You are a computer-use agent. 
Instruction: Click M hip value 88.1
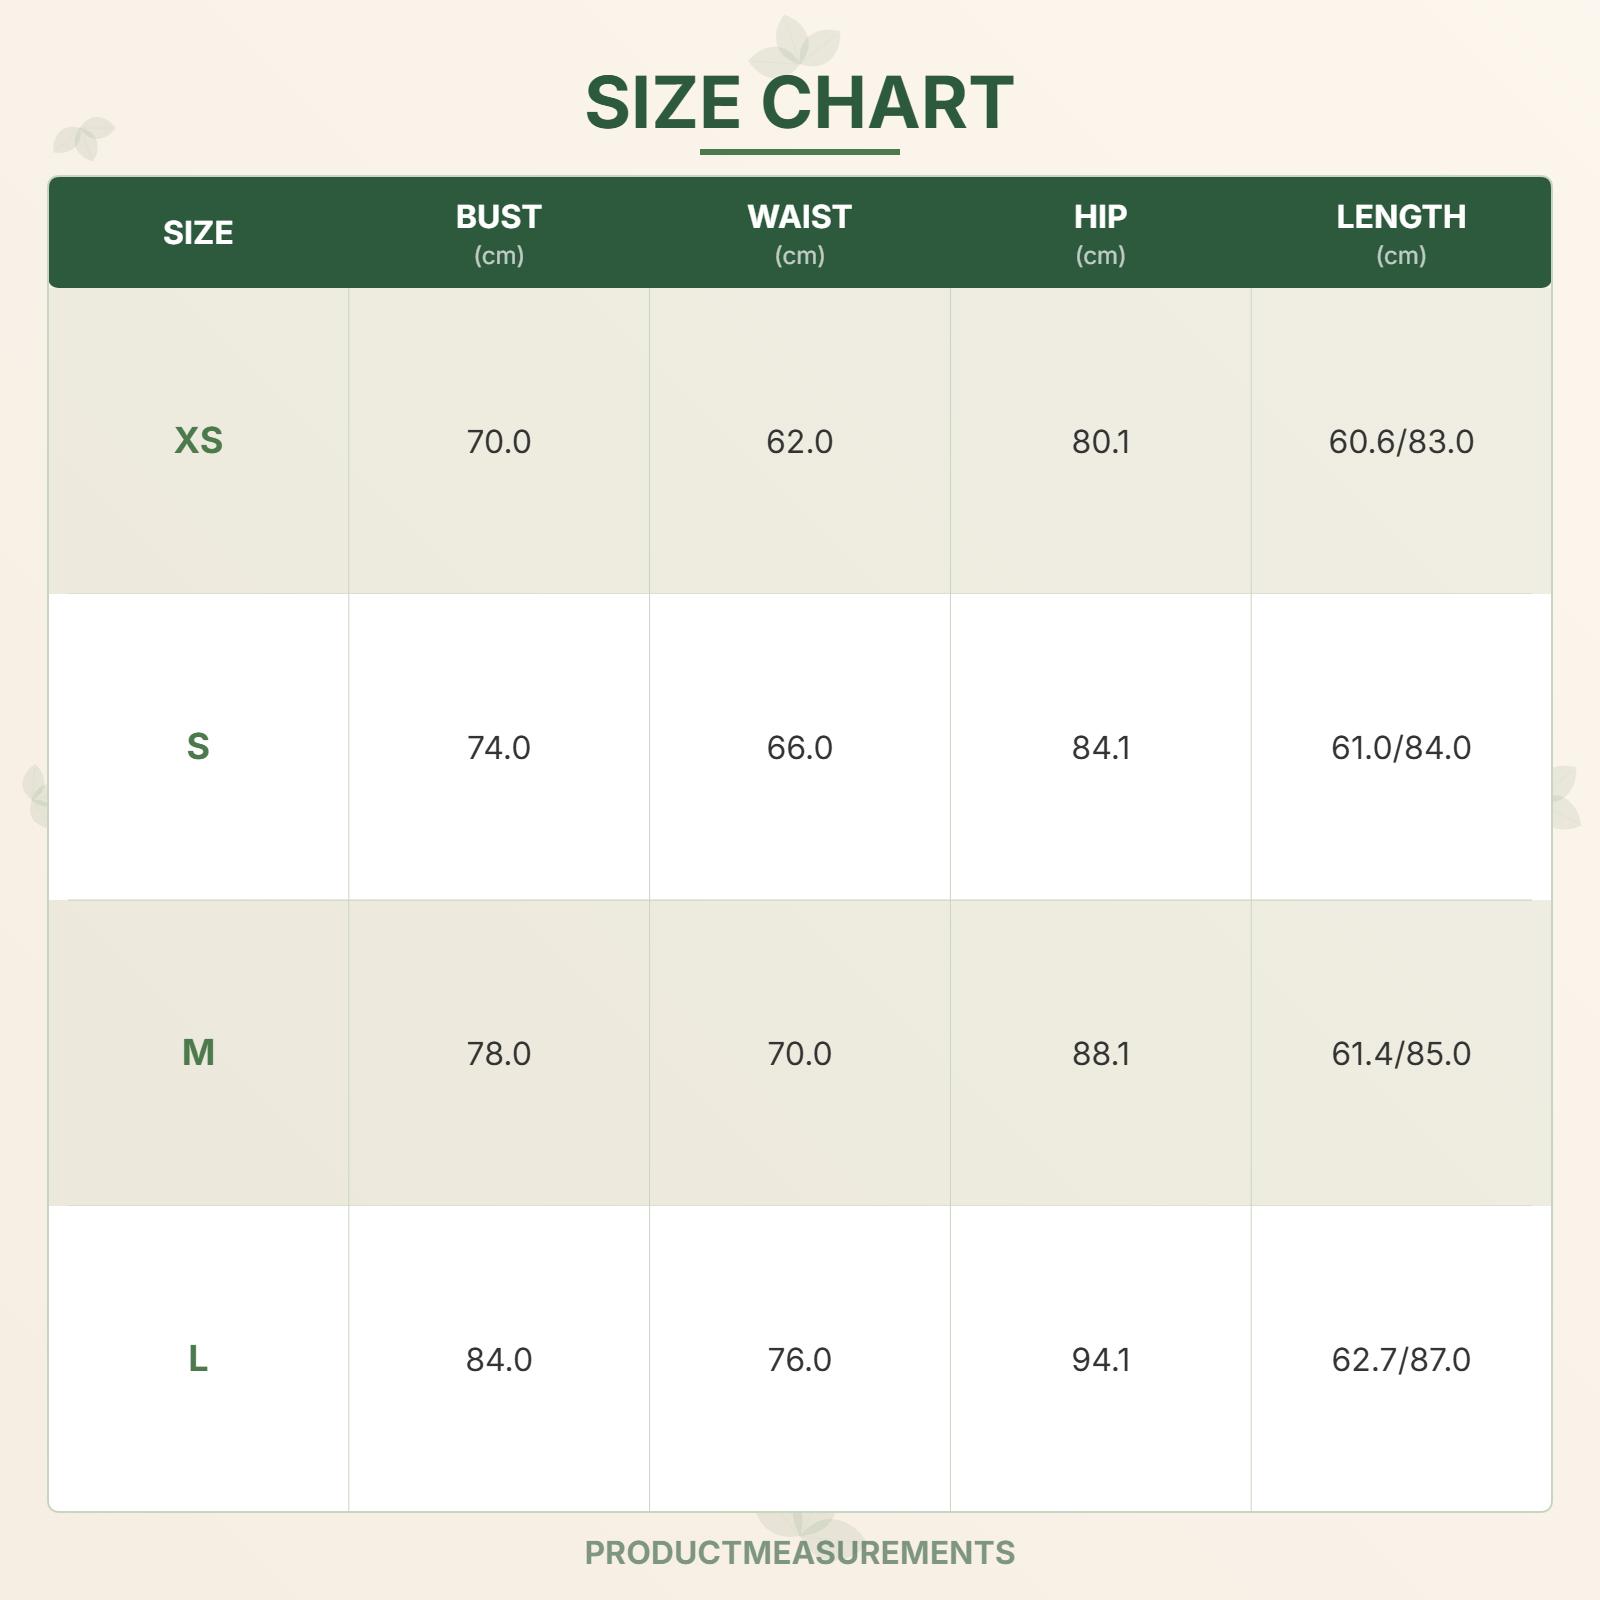[1100, 1053]
